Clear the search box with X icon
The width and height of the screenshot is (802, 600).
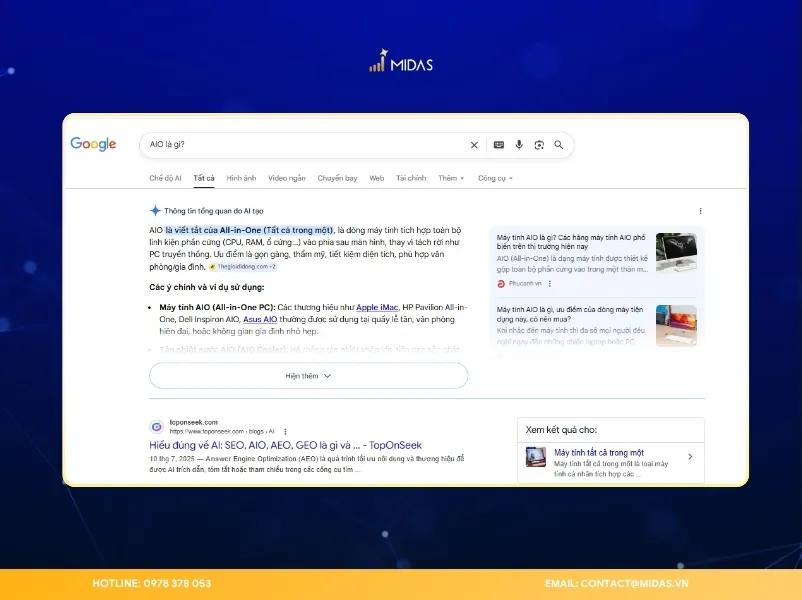[x=474, y=145]
